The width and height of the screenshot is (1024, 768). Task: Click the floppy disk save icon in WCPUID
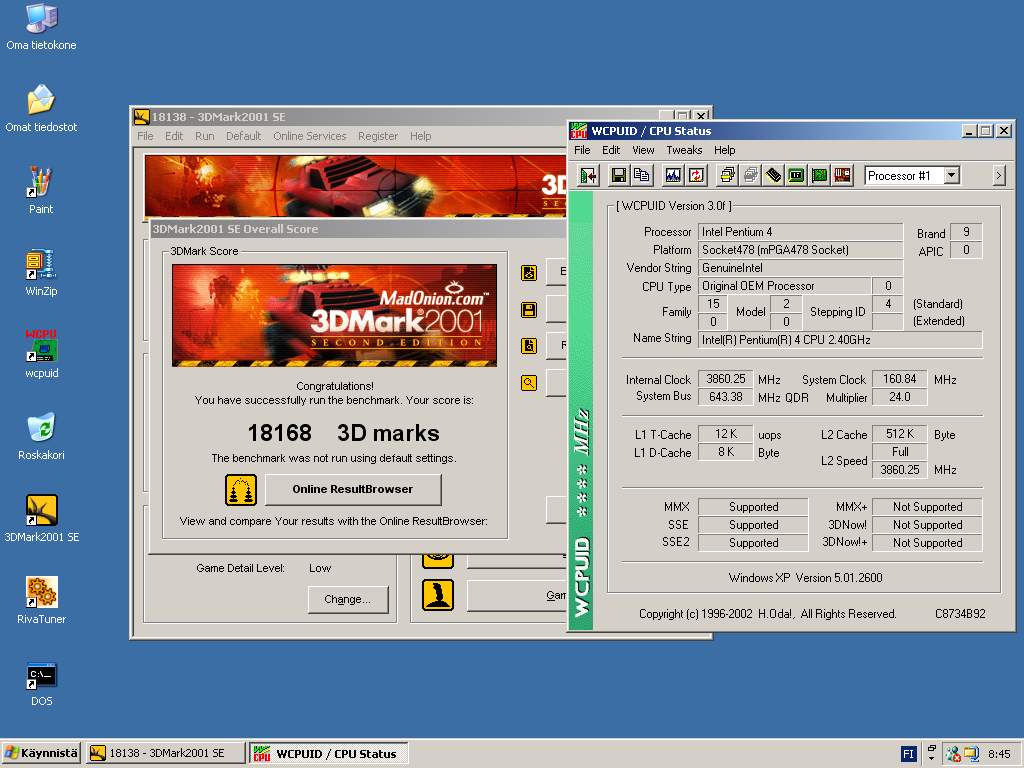pos(619,175)
